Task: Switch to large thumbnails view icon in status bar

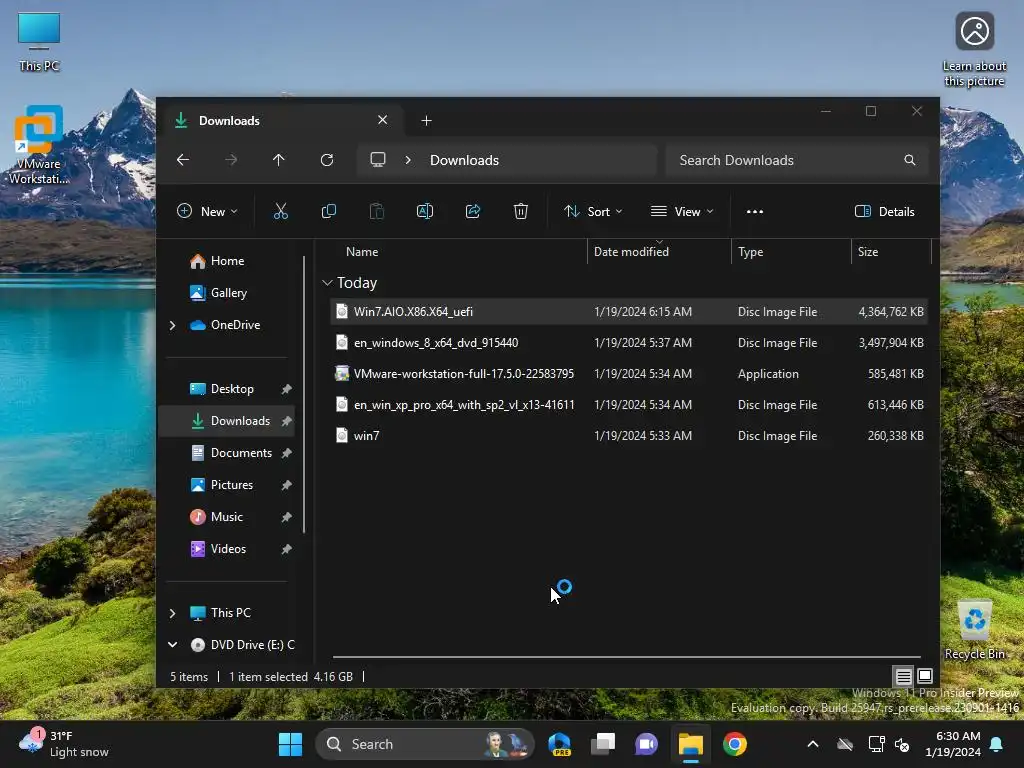Action: coord(925,677)
